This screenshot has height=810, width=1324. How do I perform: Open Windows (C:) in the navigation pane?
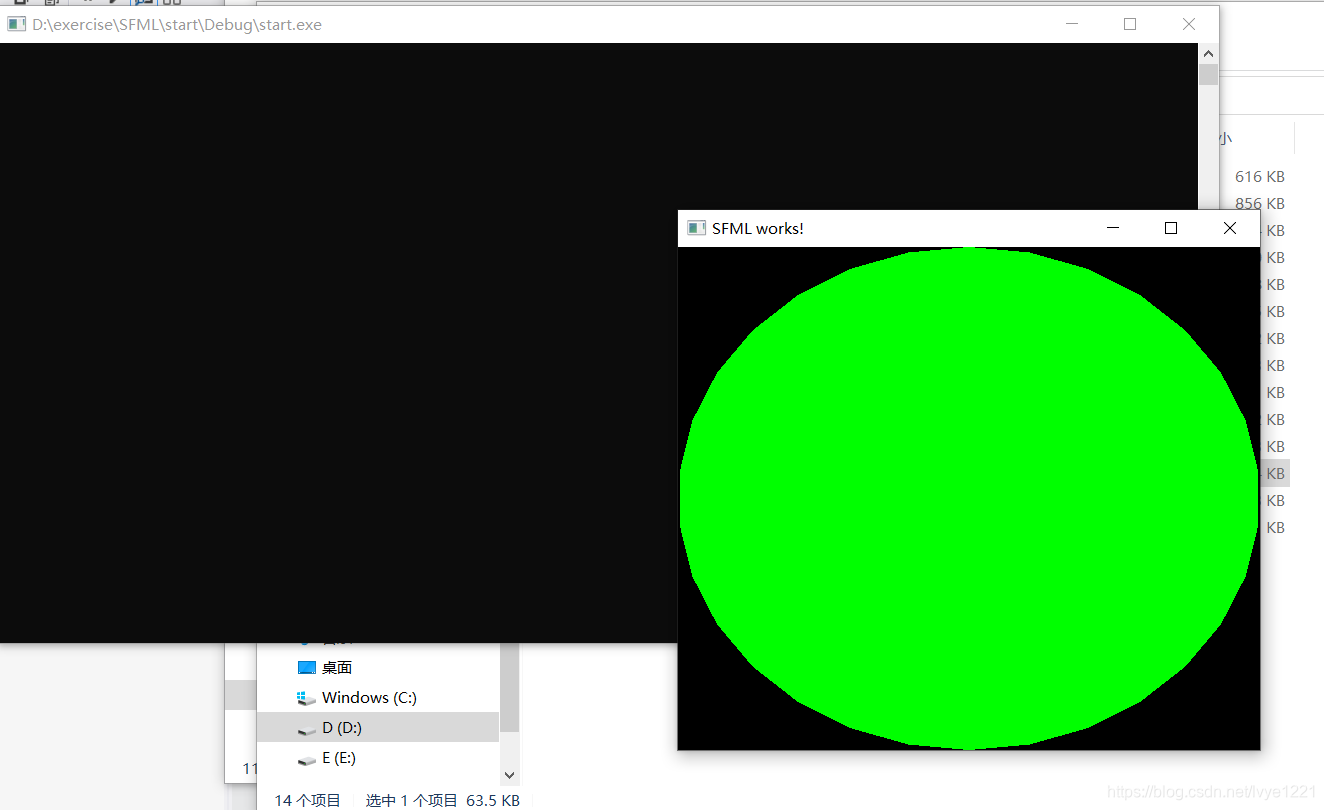click(378, 698)
